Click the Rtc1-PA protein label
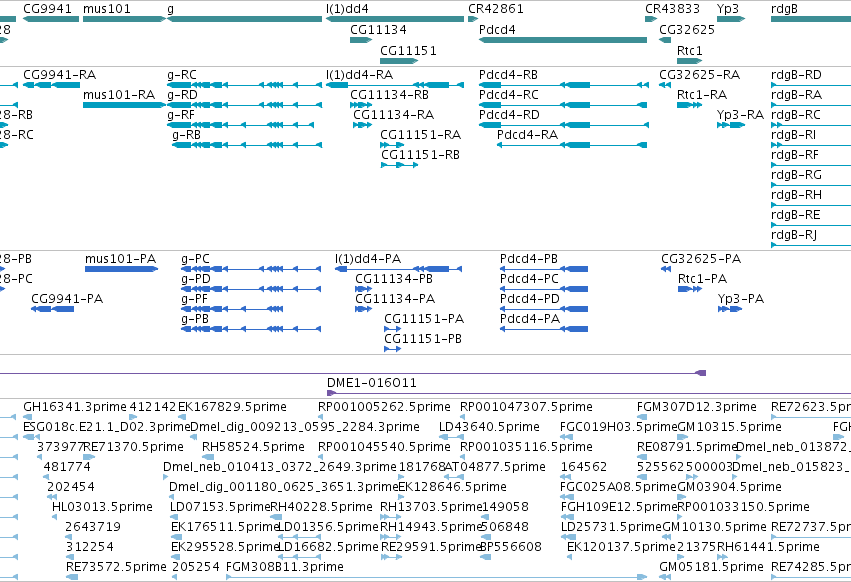Viewport: 851px width, 582px height. point(702,279)
